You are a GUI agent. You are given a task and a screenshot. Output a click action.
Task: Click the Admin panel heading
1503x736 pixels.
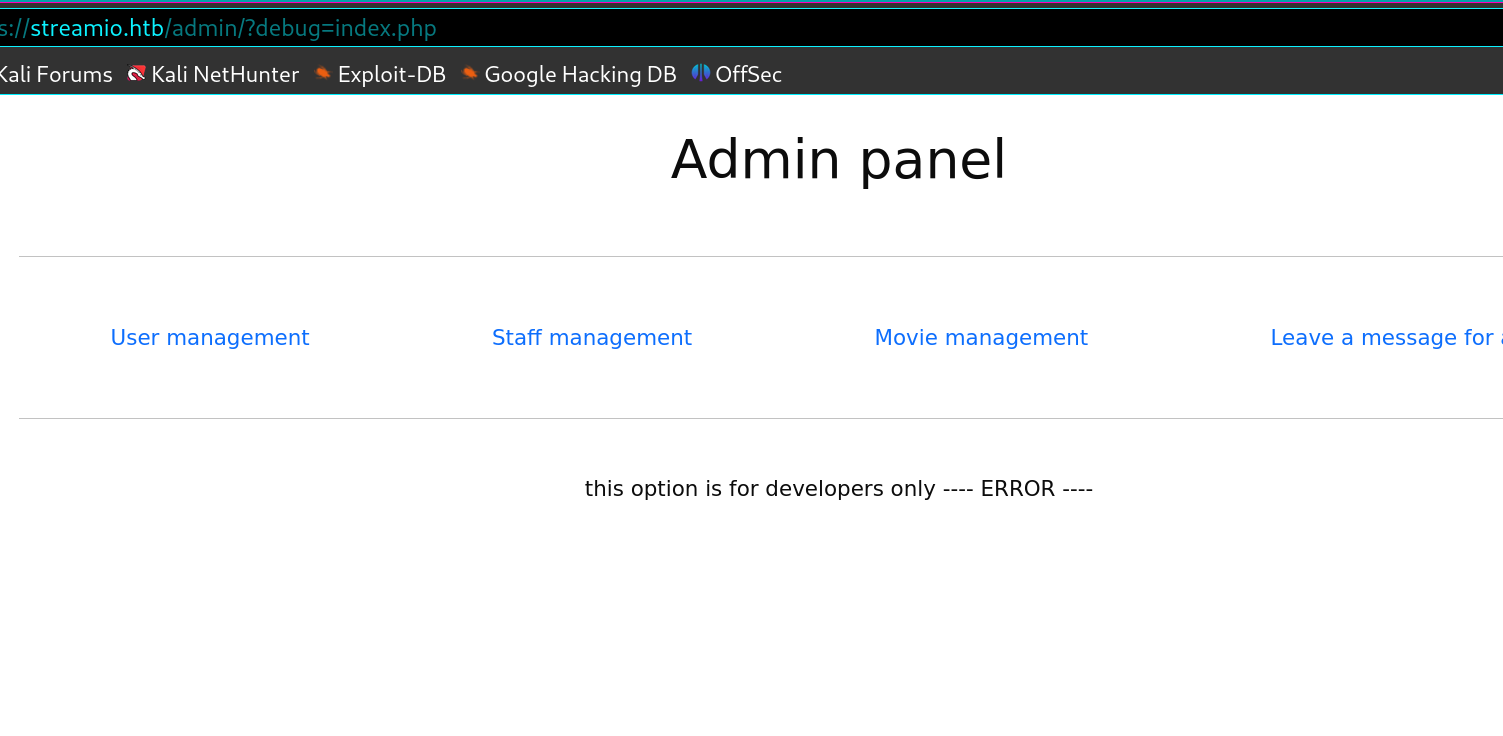point(838,160)
